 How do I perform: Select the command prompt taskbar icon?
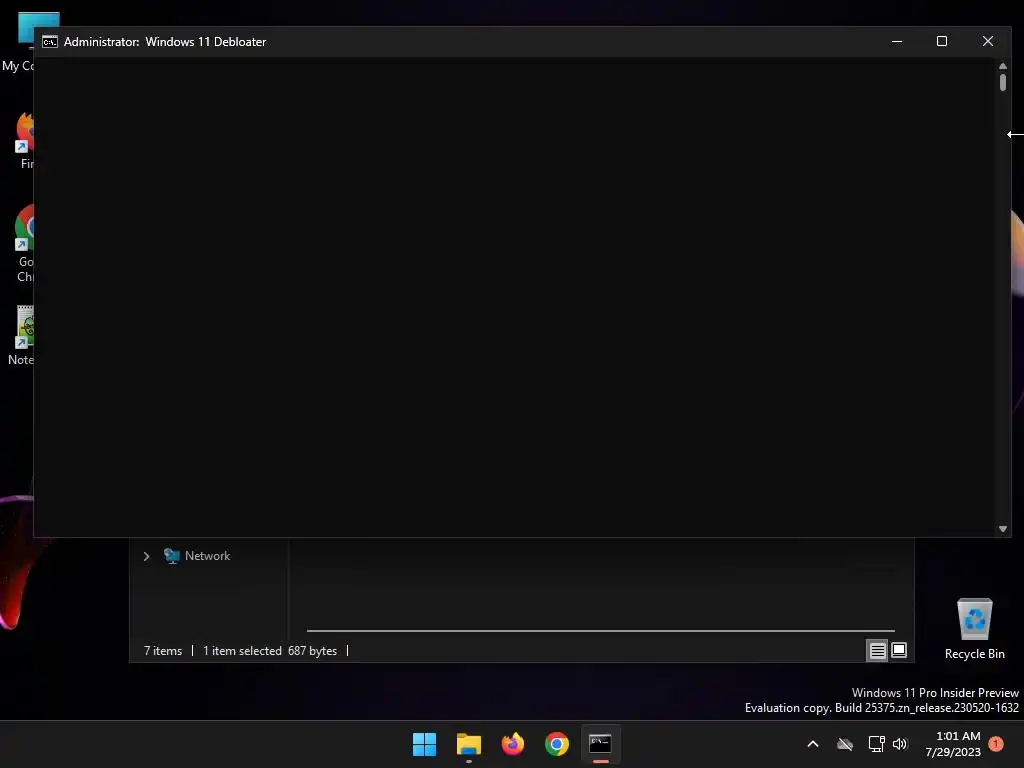click(601, 744)
